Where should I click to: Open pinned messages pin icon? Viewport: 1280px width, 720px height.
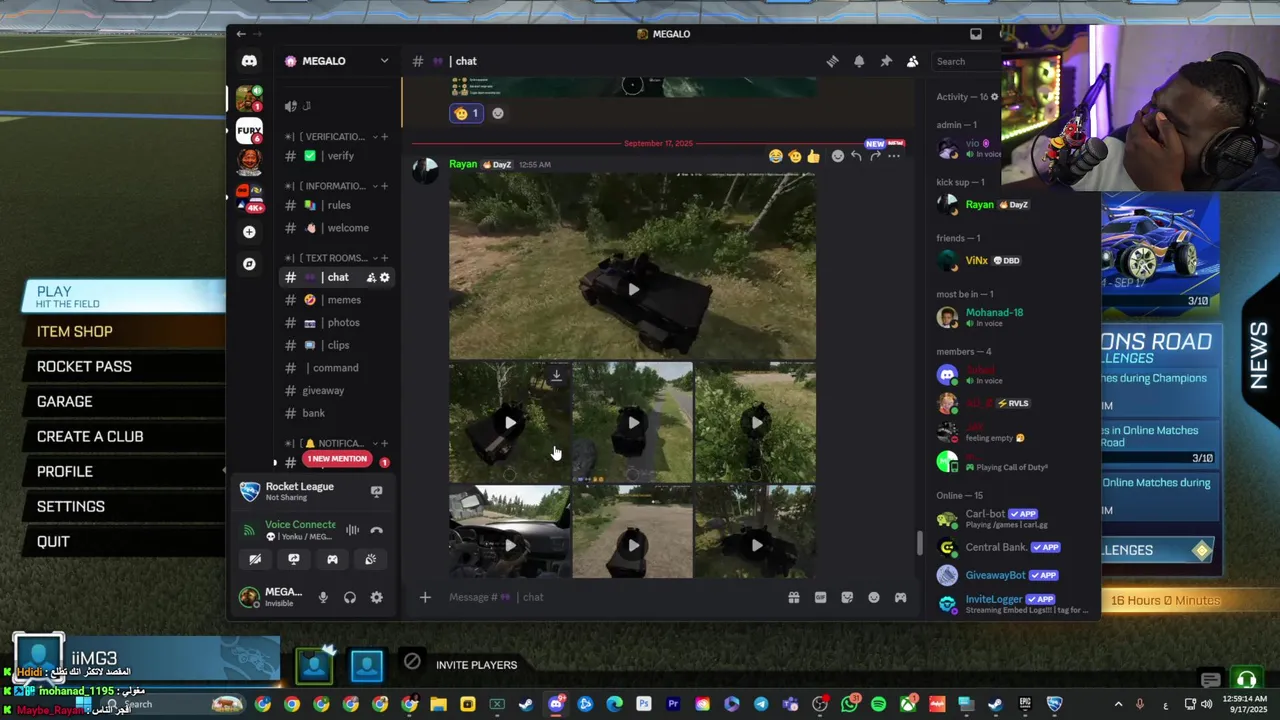[x=886, y=61]
